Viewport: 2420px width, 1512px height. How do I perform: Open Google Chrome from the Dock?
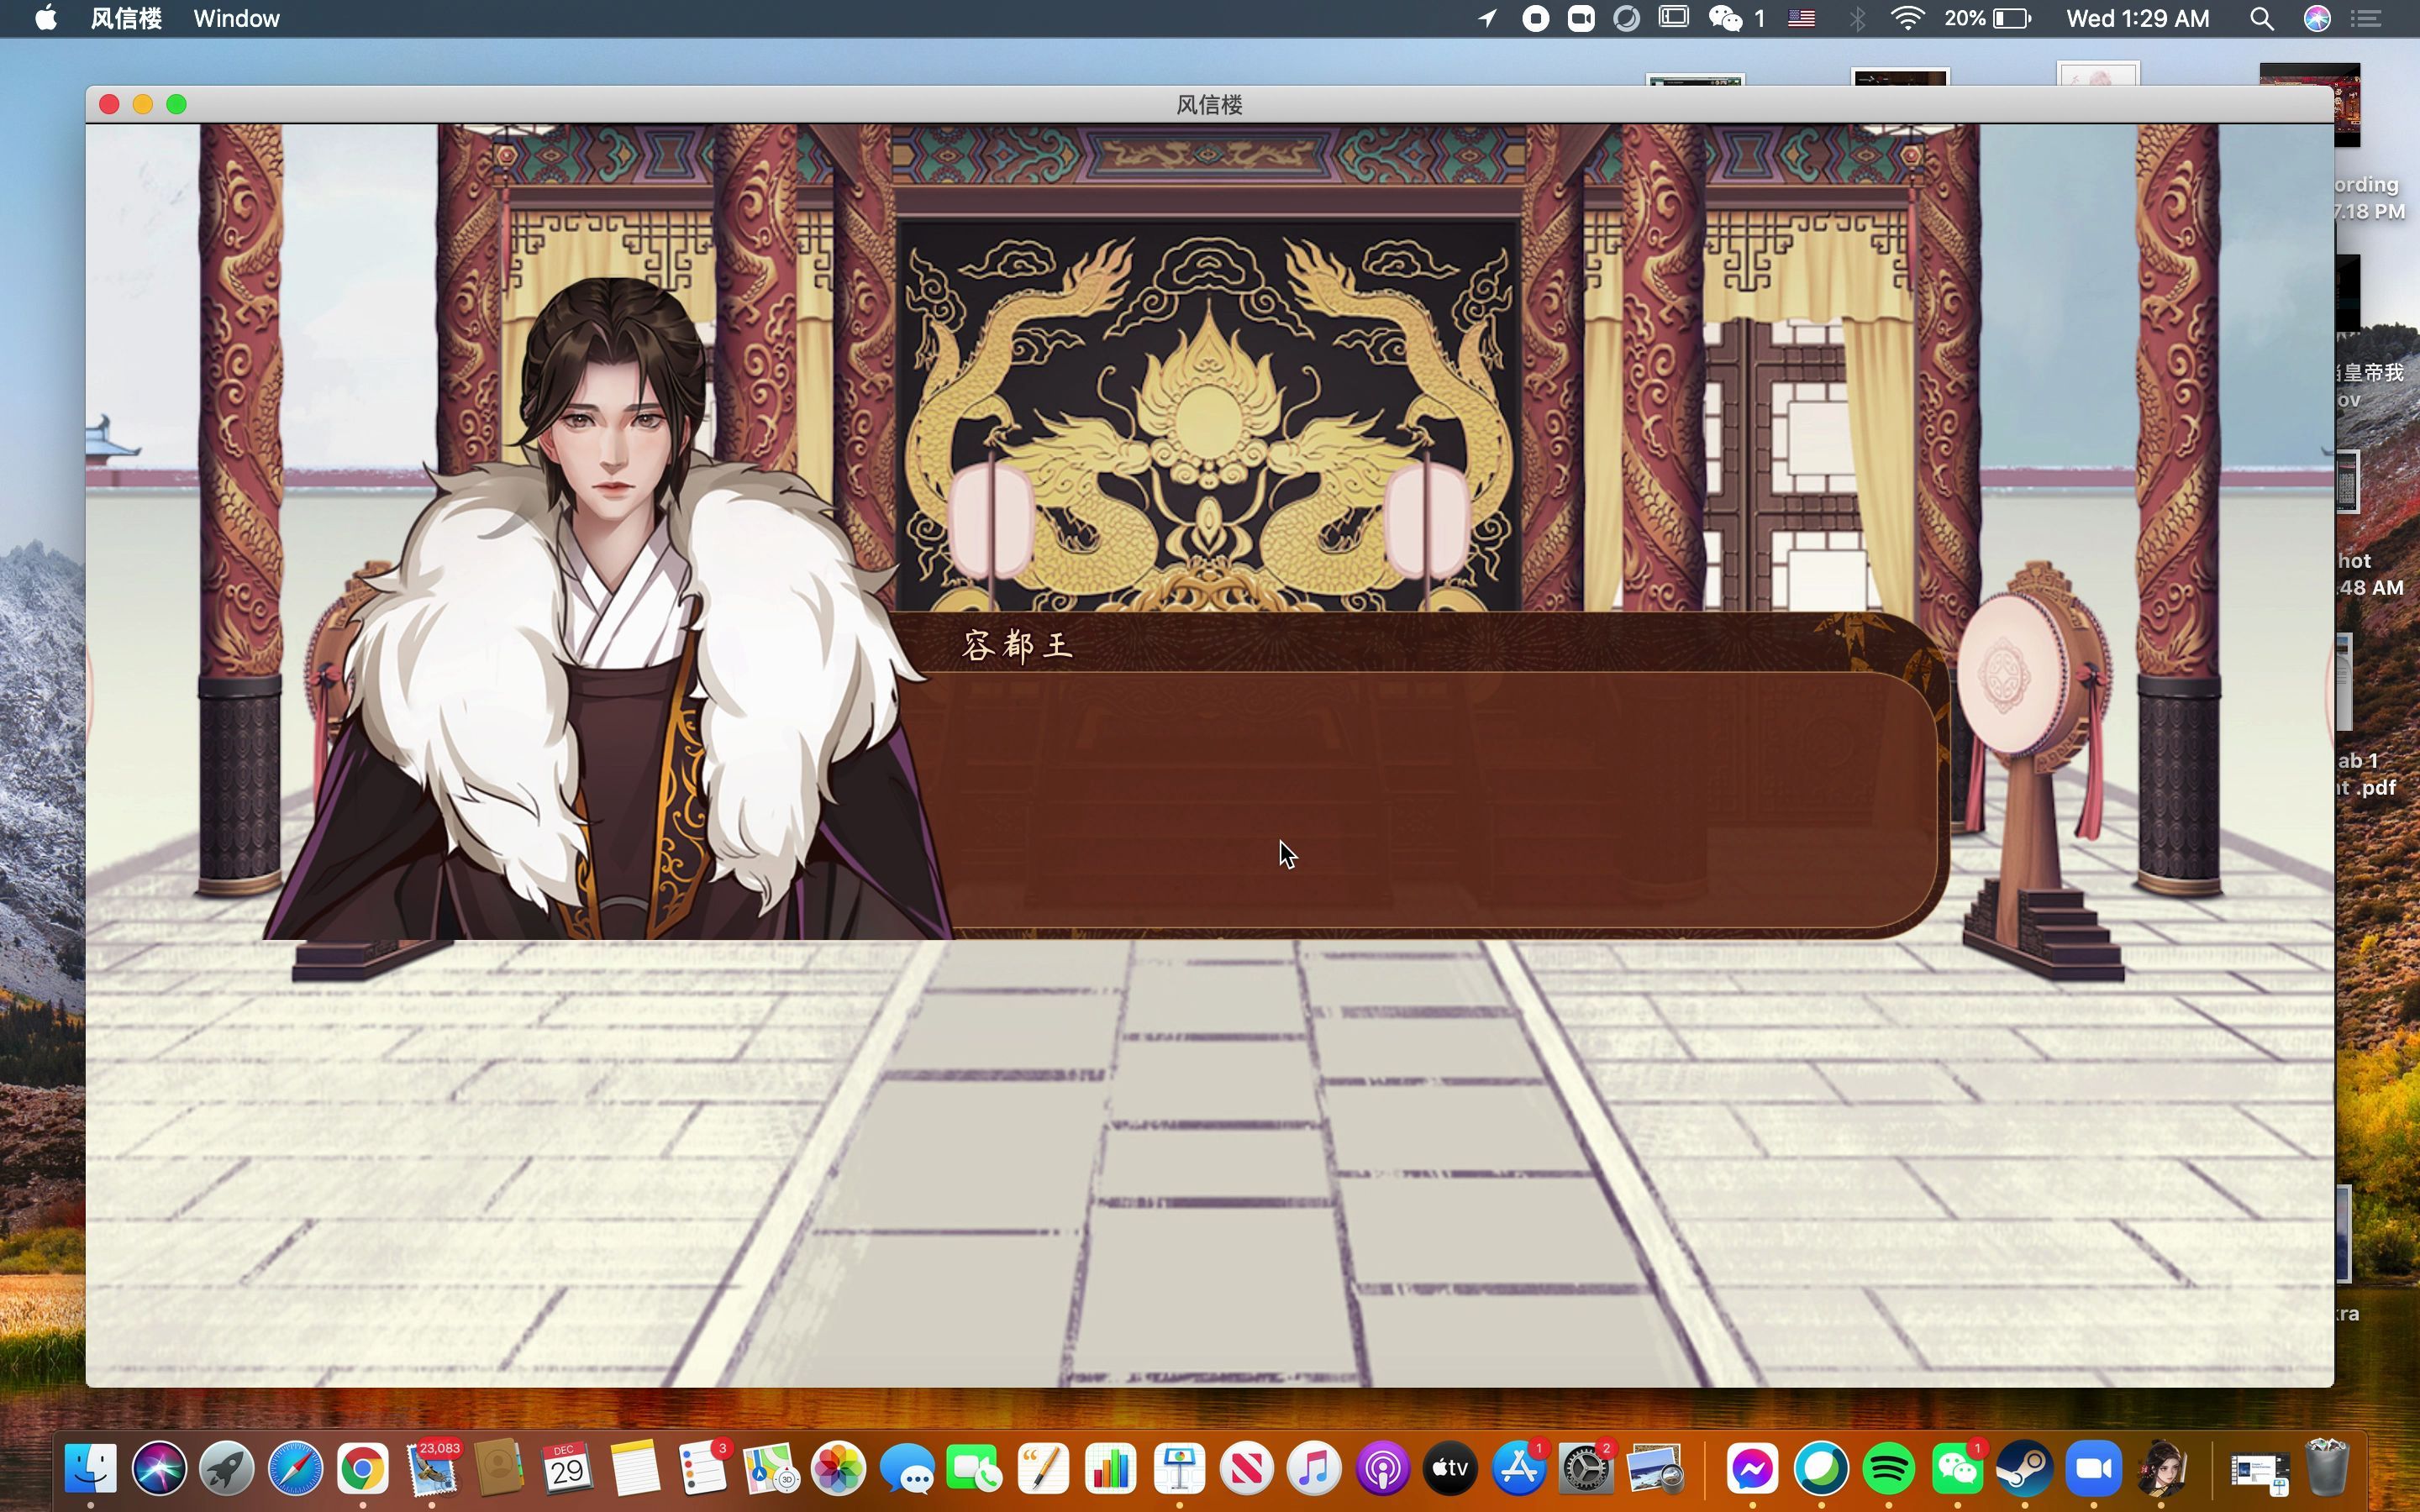(363, 1468)
